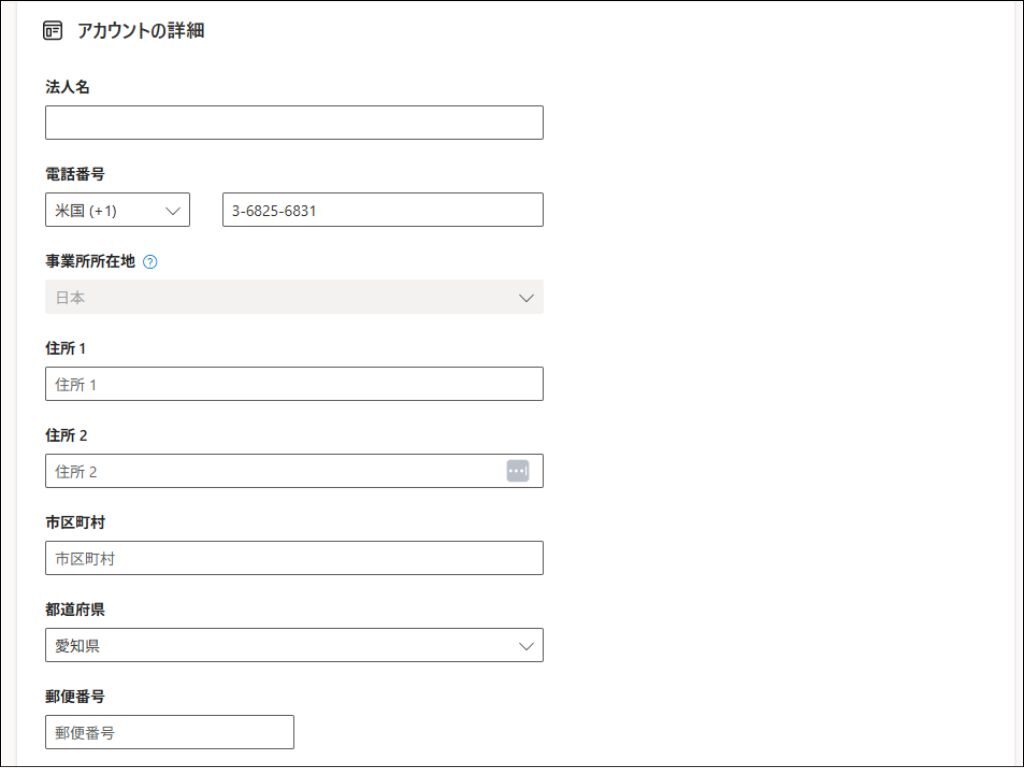The image size is (1024, 770).
Task: Click into the 住所 2 input
Action: pos(294,471)
